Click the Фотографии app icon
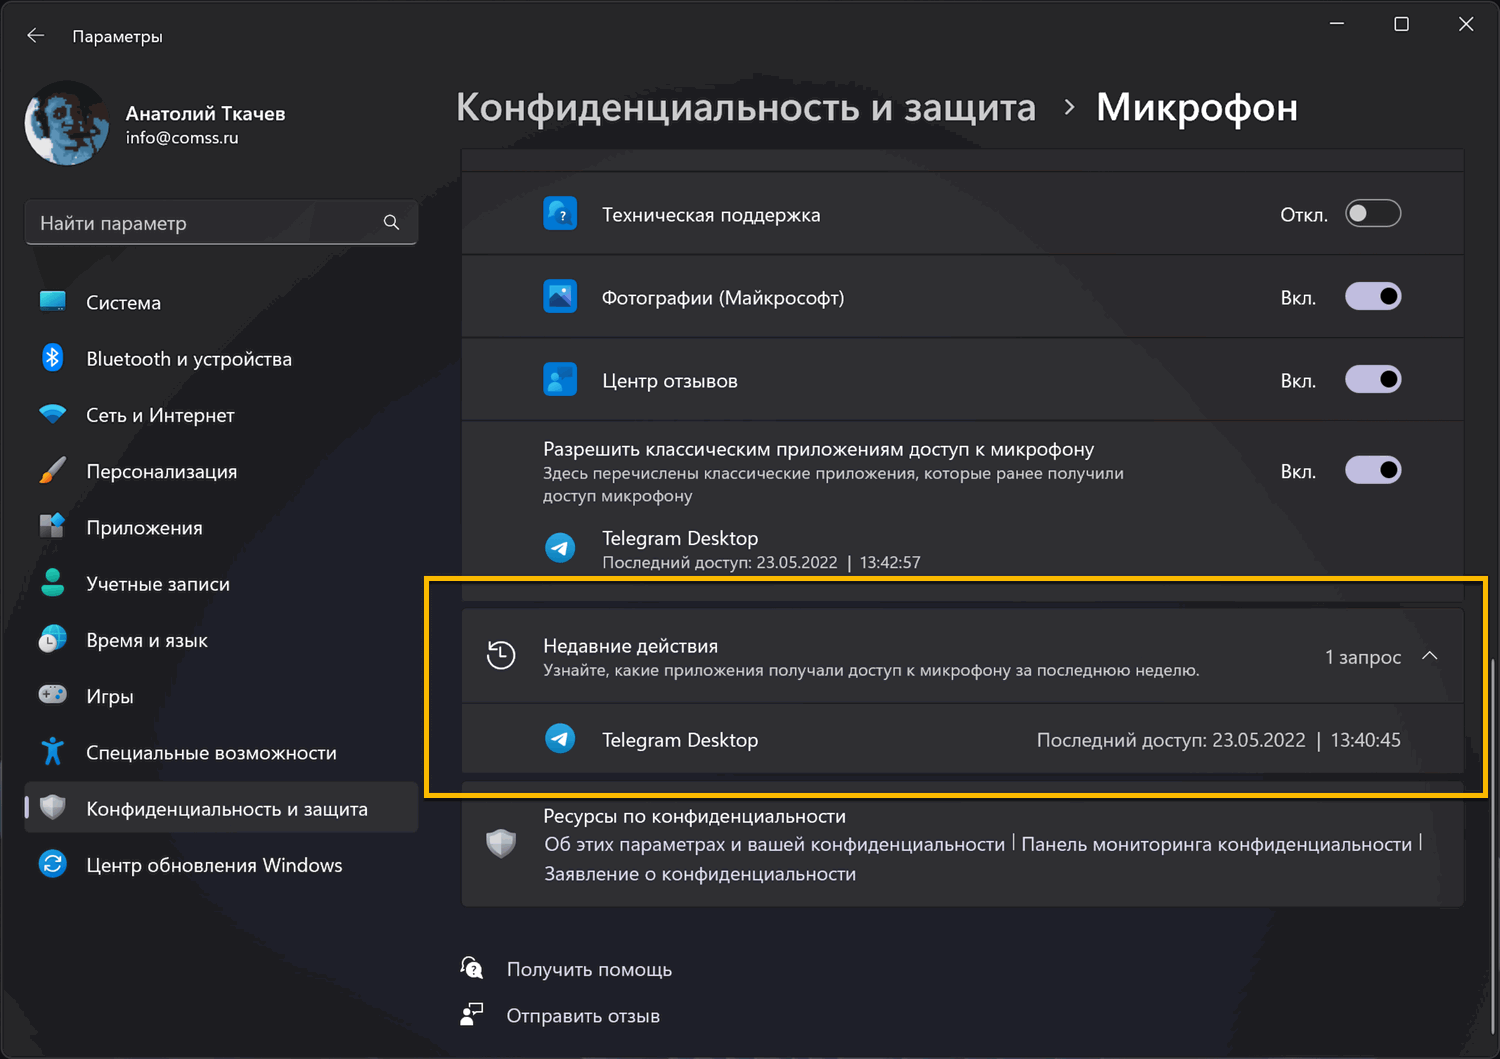 pos(560,297)
